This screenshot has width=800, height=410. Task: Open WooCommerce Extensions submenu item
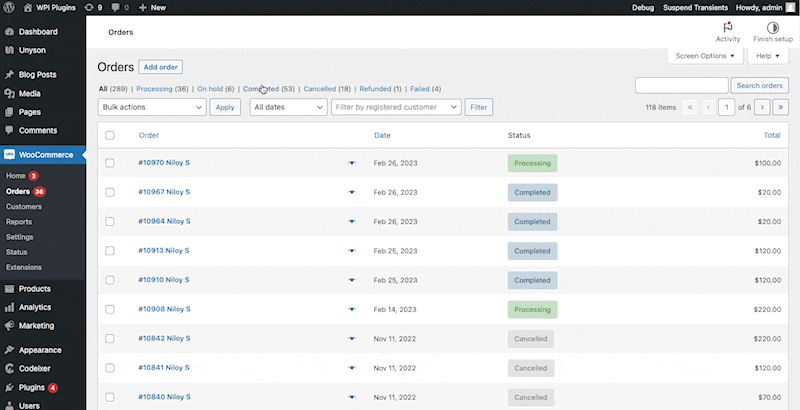[24, 267]
